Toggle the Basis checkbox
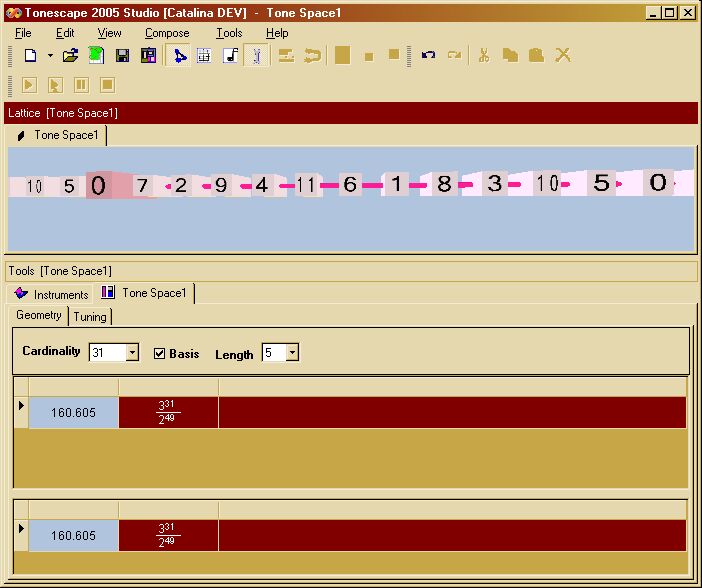Screen dimensions: 702x588 click(159, 354)
